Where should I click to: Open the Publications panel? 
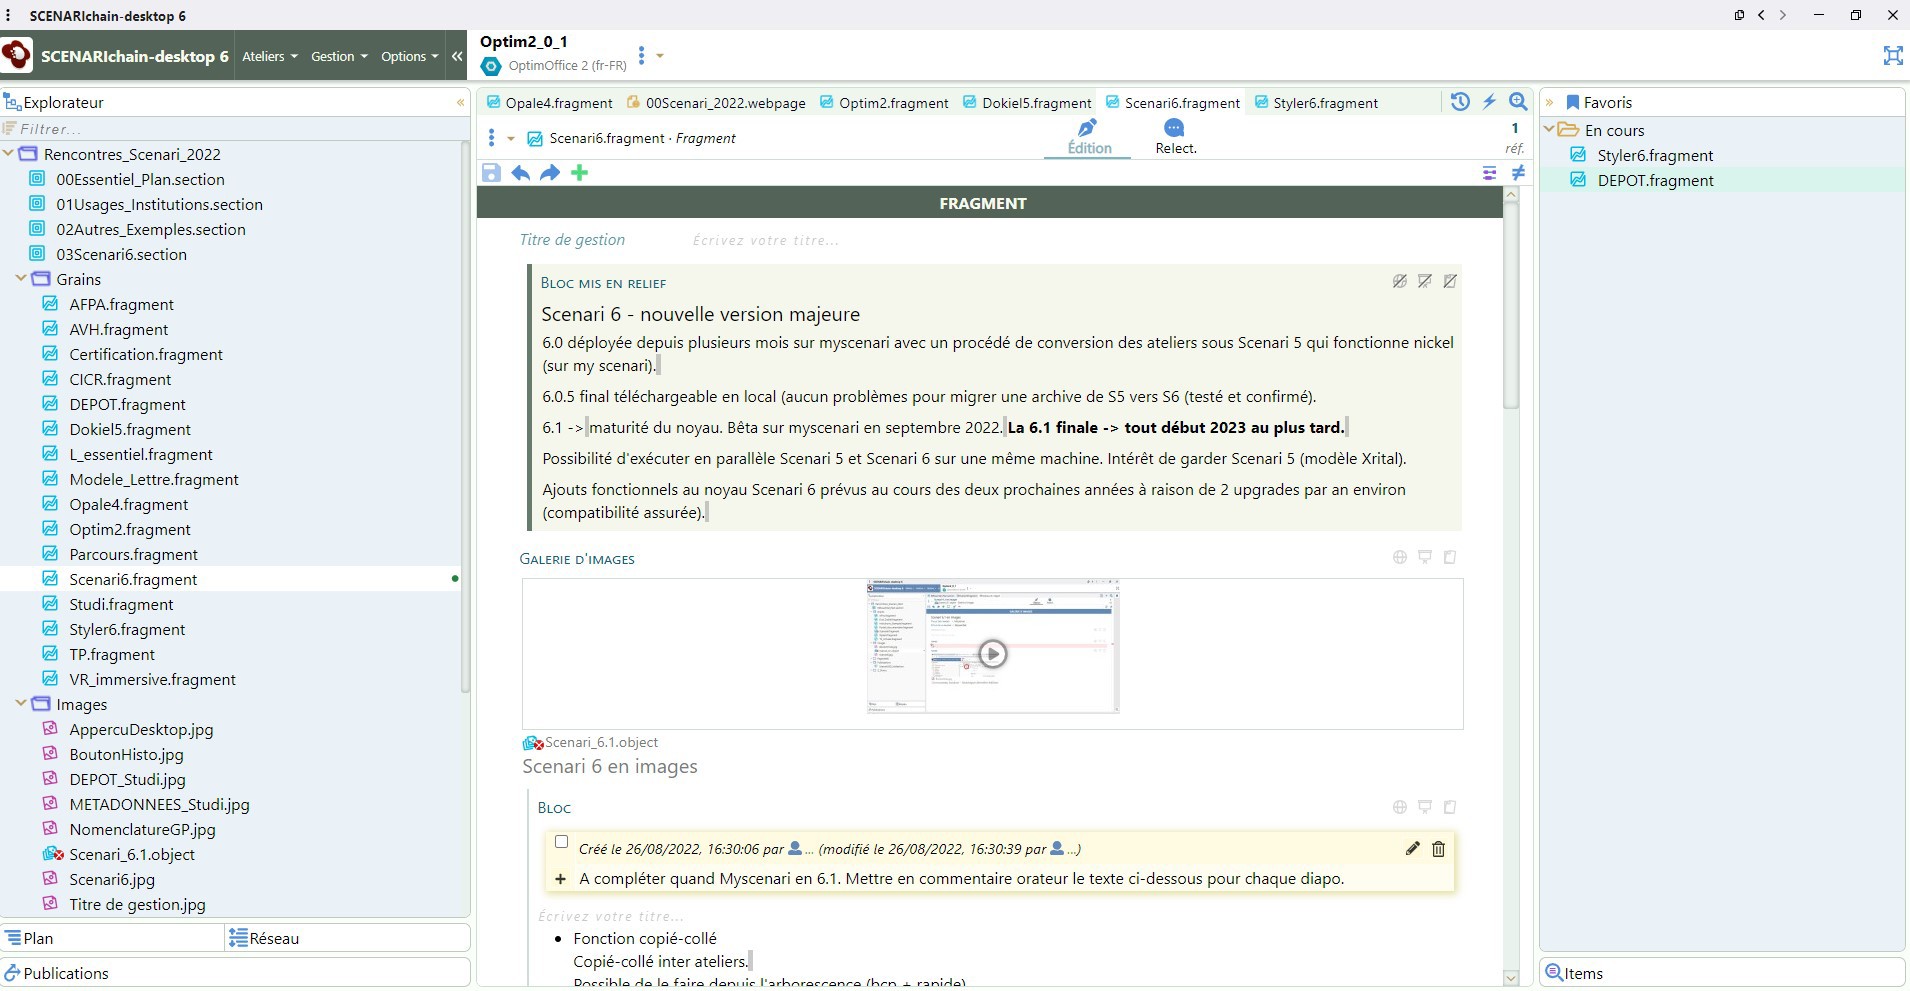click(x=66, y=973)
